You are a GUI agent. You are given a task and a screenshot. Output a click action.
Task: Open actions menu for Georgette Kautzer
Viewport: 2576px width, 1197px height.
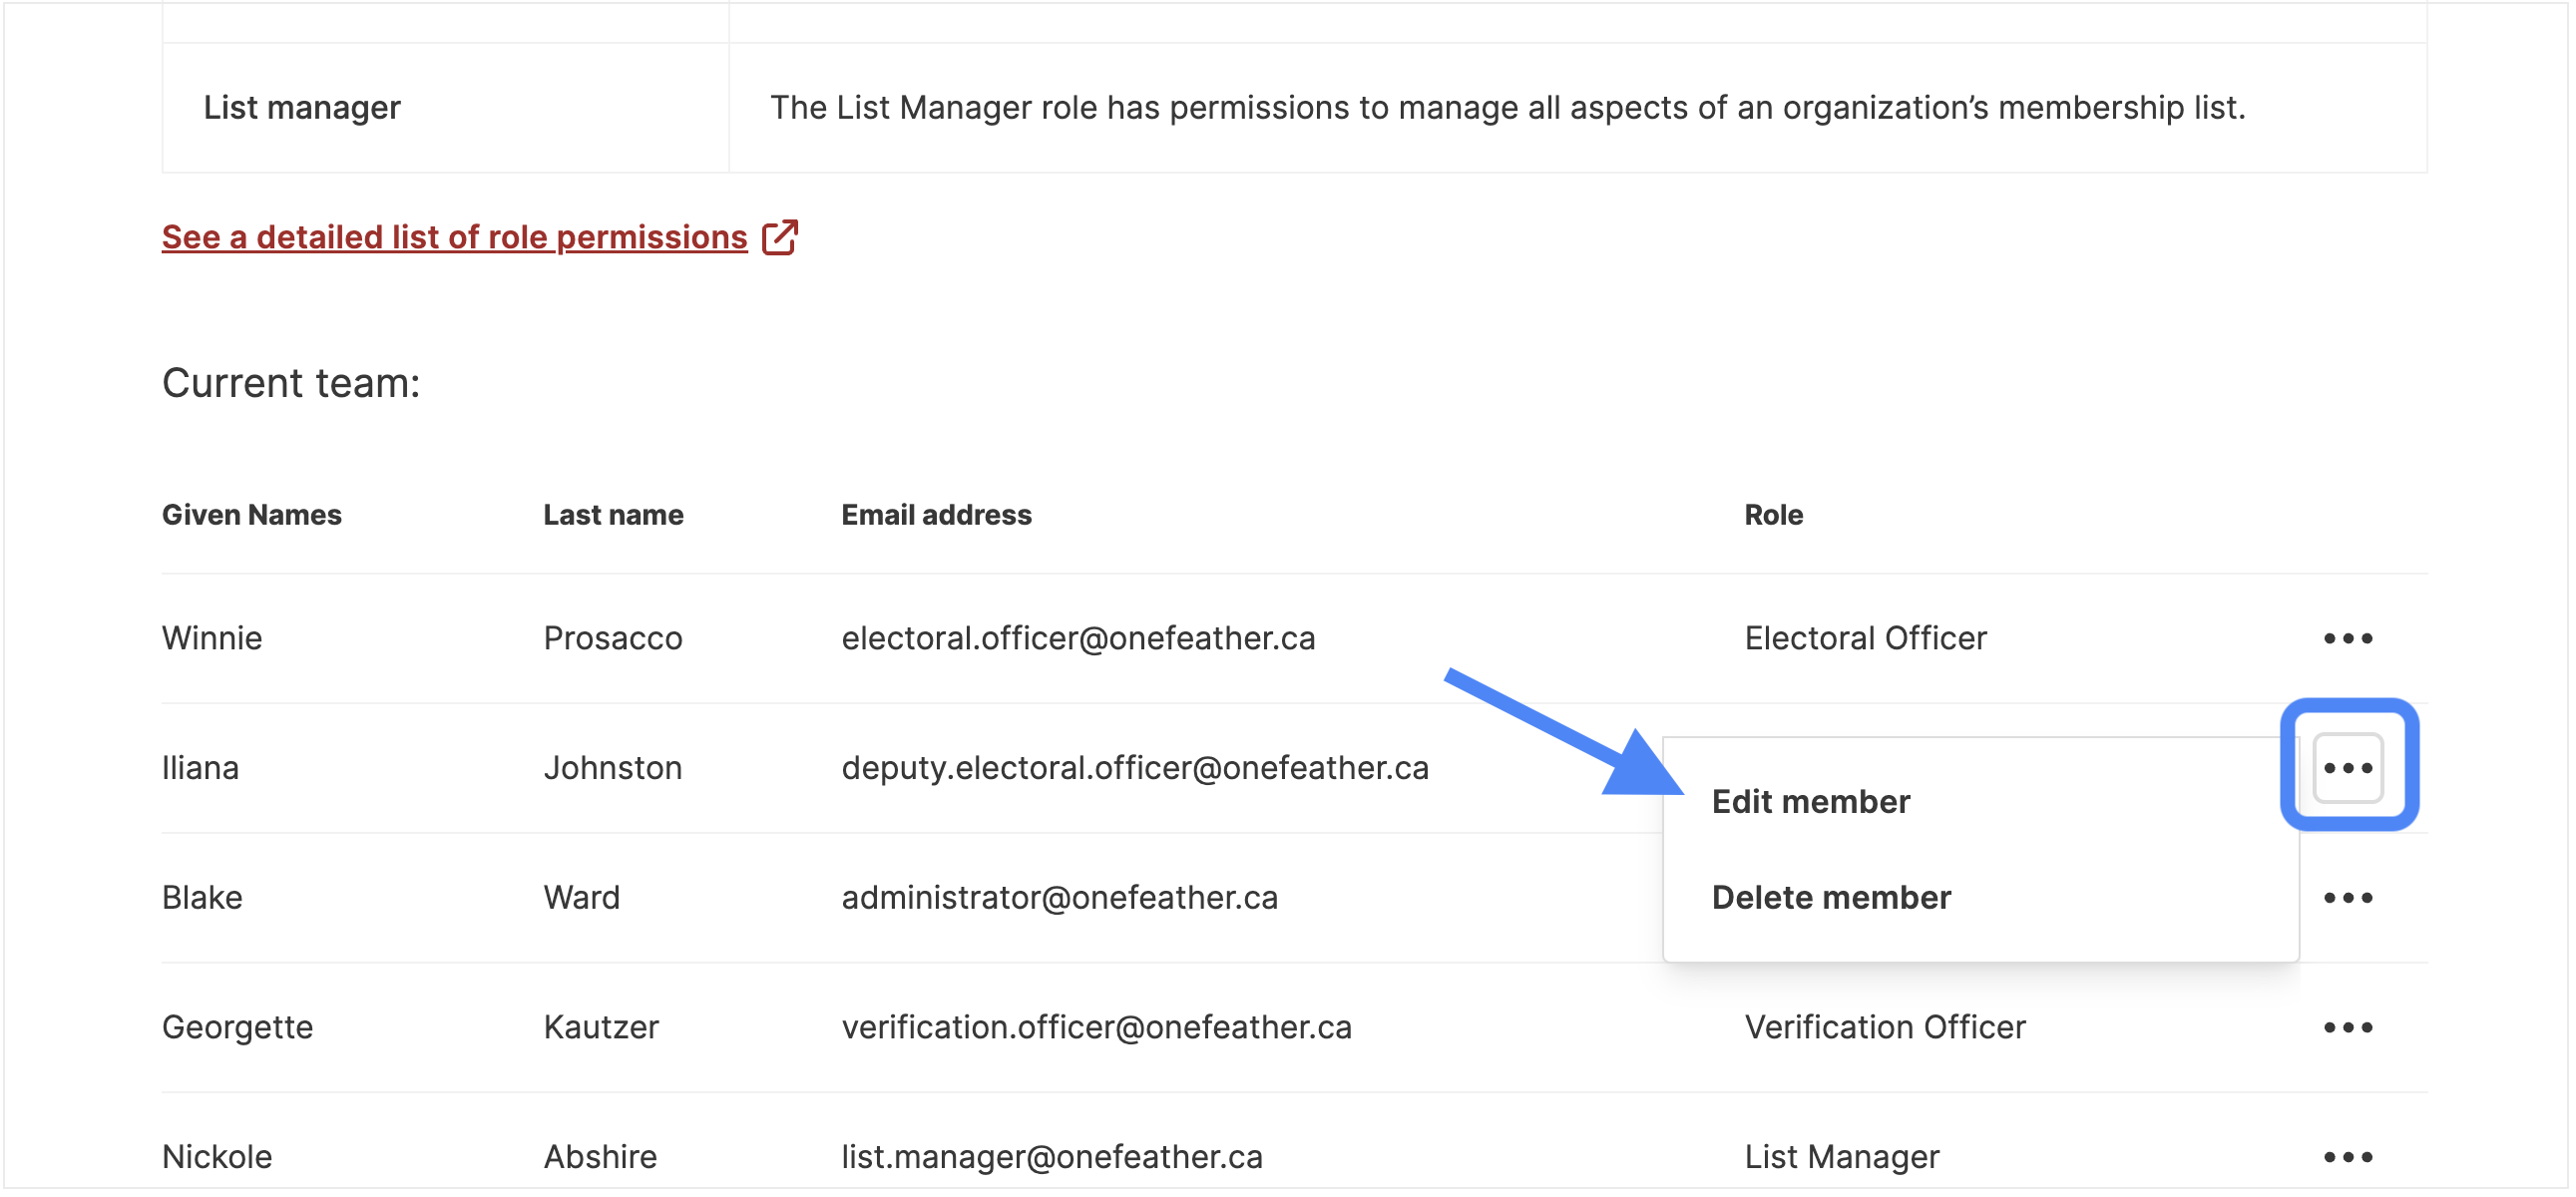click(x=2348, y=1028)
